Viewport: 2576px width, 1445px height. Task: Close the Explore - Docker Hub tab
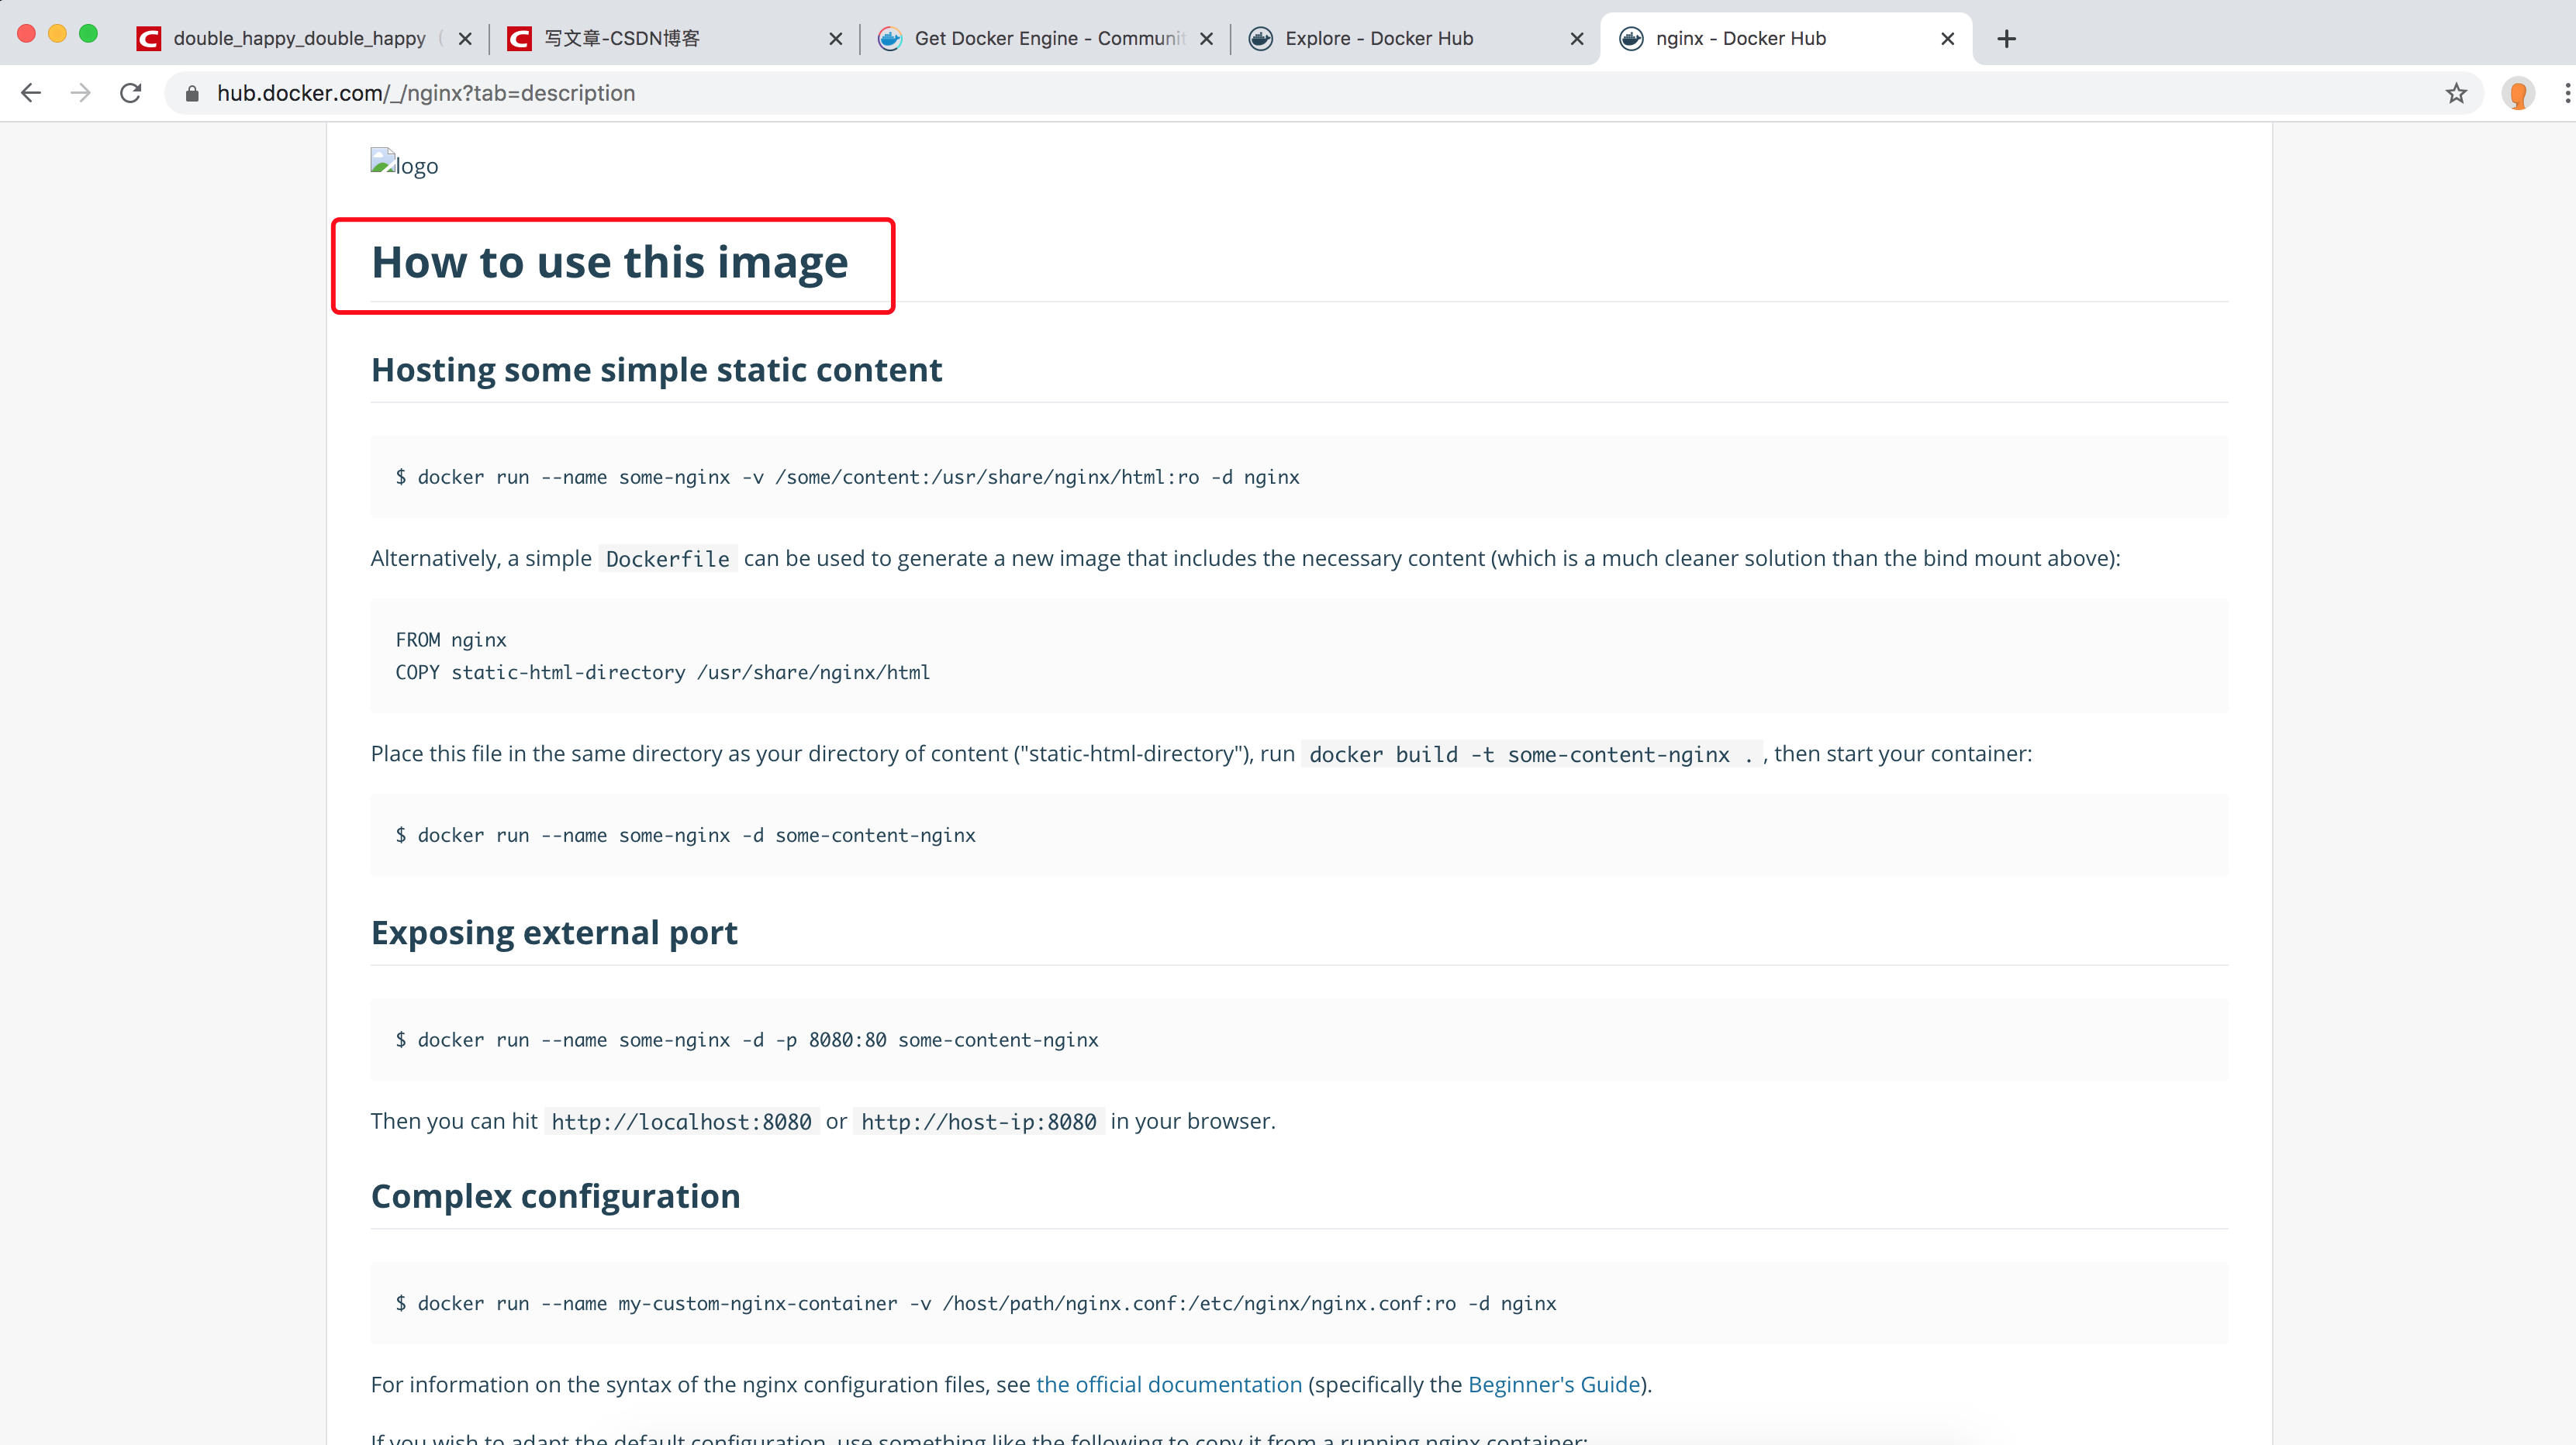coord(1577,39)
